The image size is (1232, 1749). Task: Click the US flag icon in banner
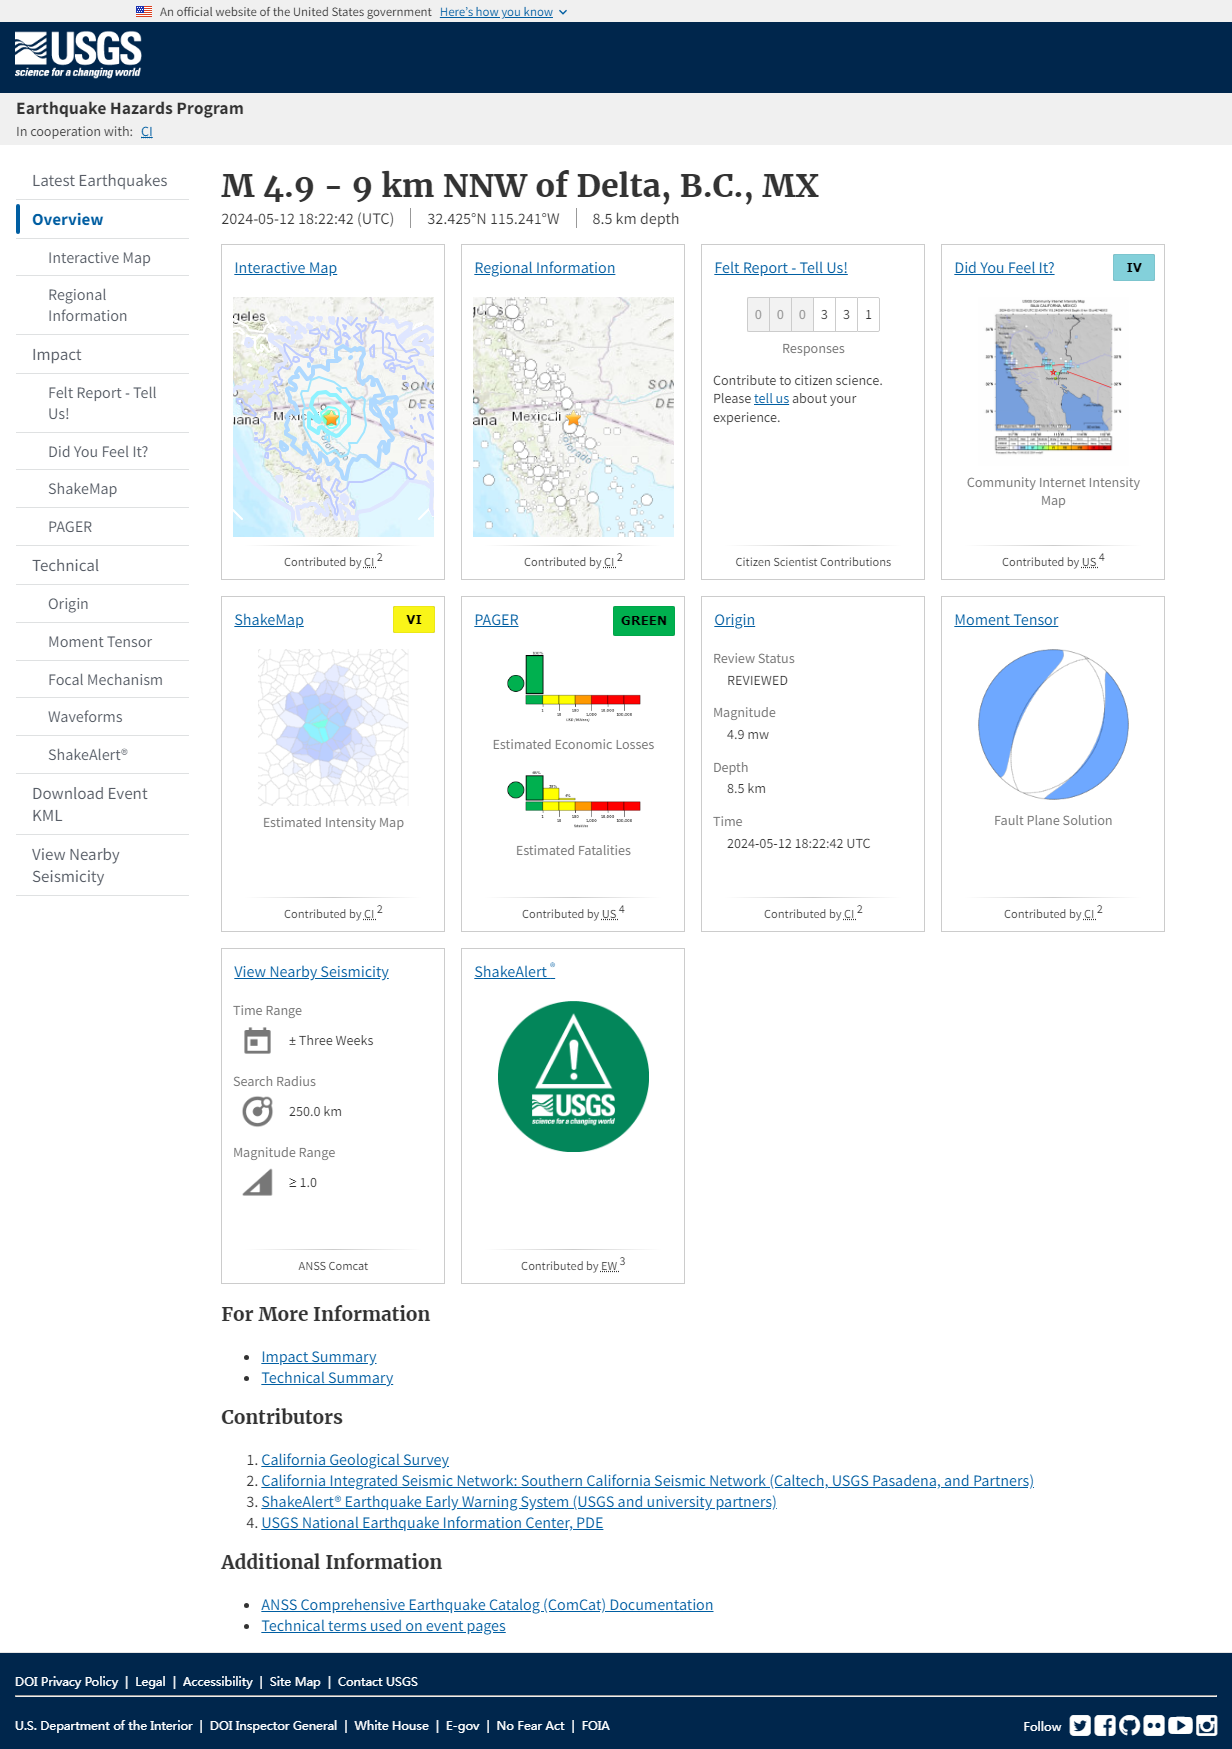coord(144,12)
